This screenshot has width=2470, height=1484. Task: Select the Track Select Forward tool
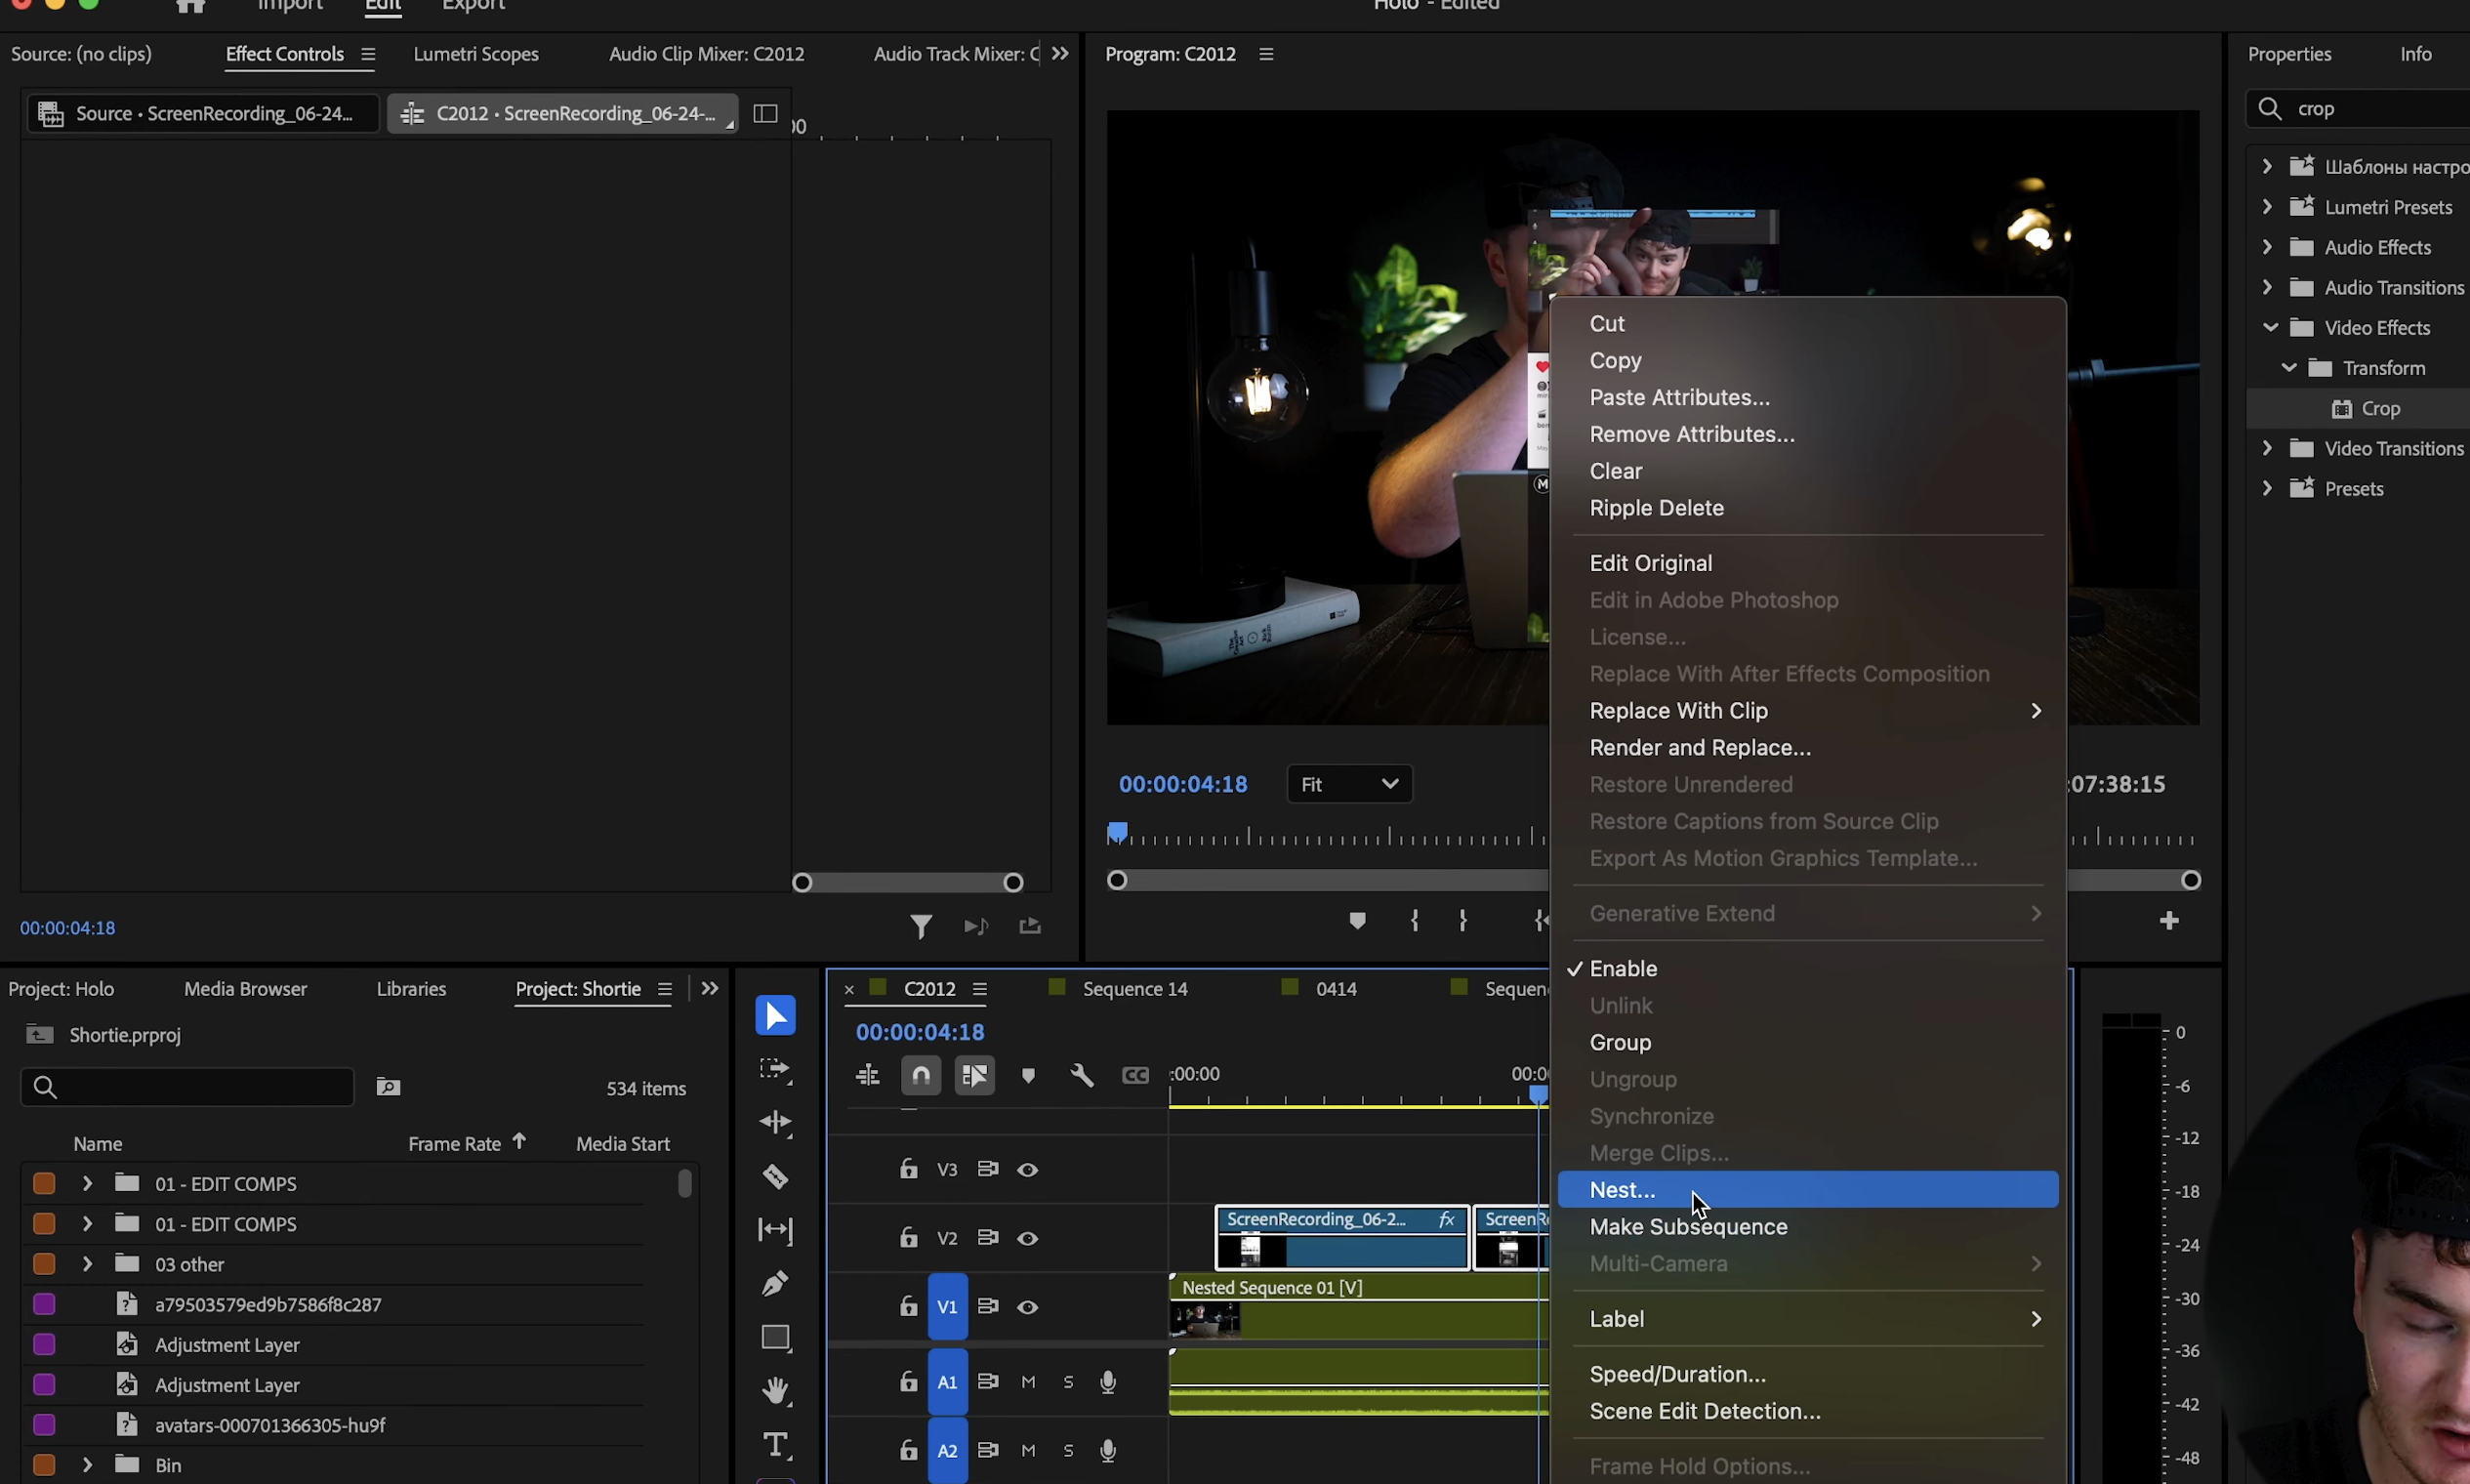pos(775,1069)
